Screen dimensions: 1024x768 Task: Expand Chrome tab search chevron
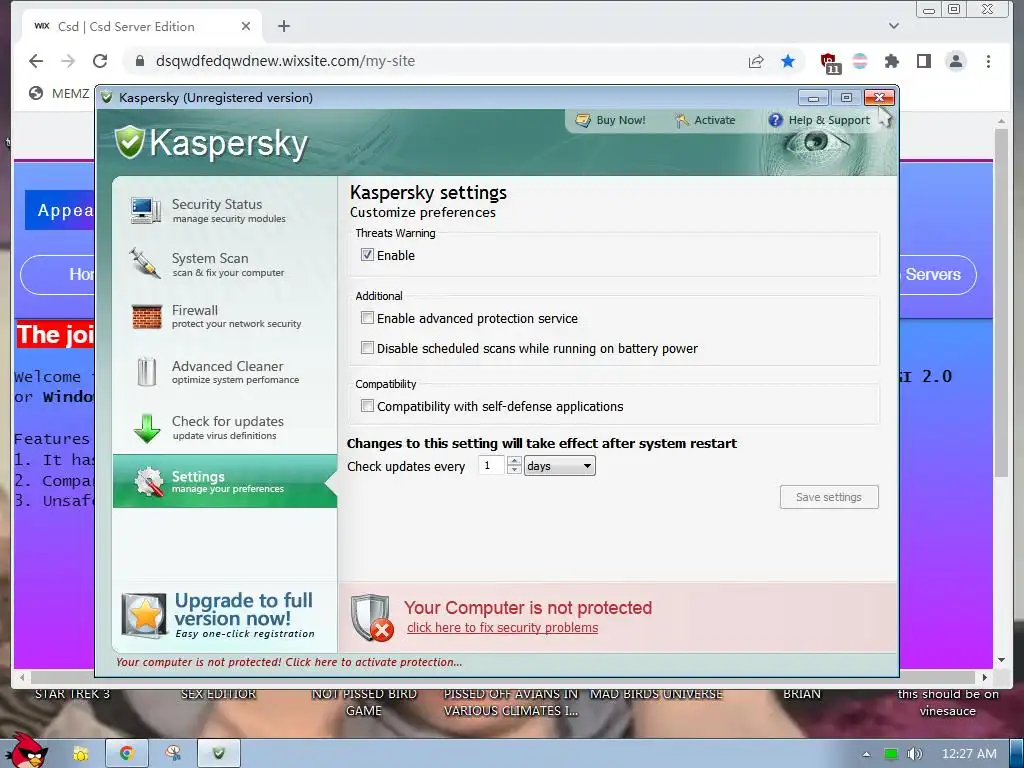894,26
